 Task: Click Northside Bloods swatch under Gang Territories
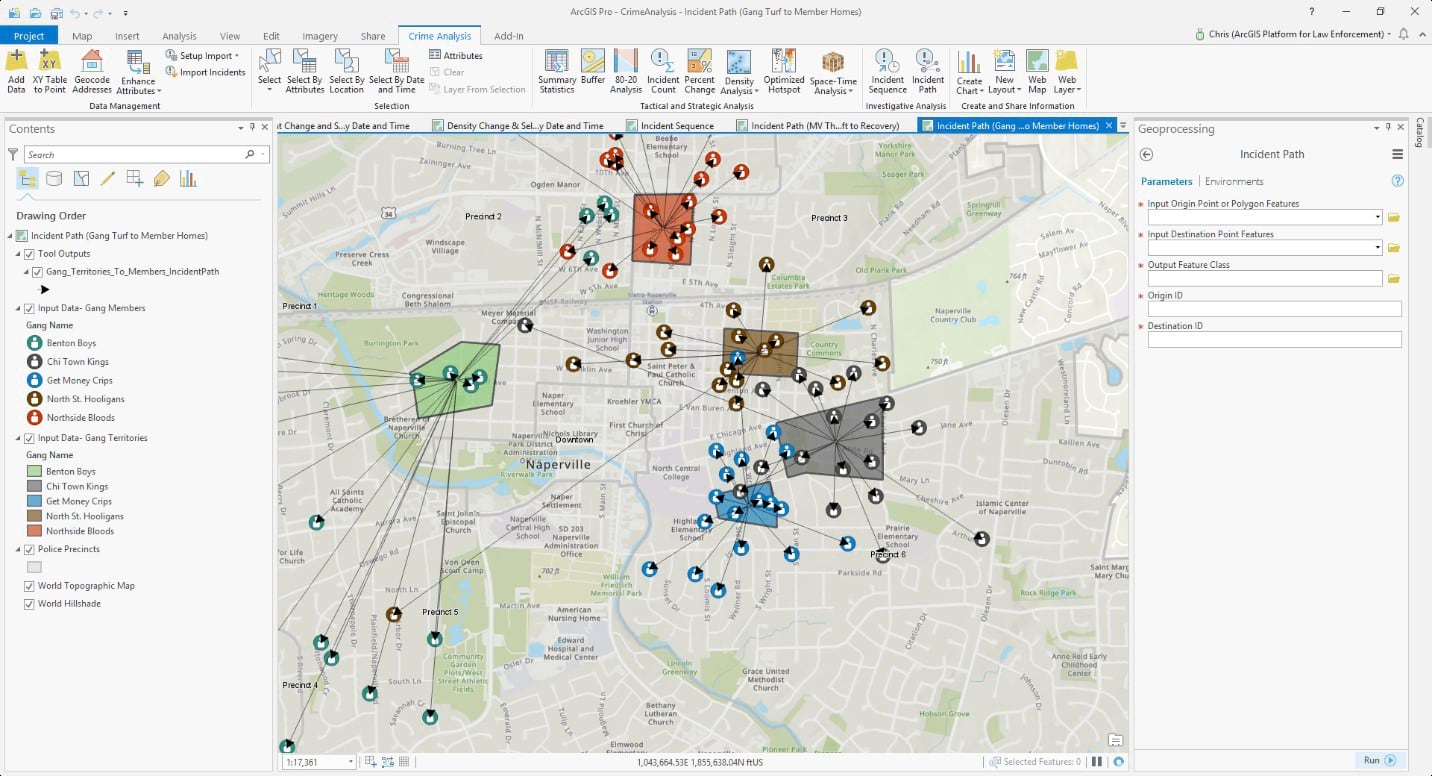(x=34, y=531)
